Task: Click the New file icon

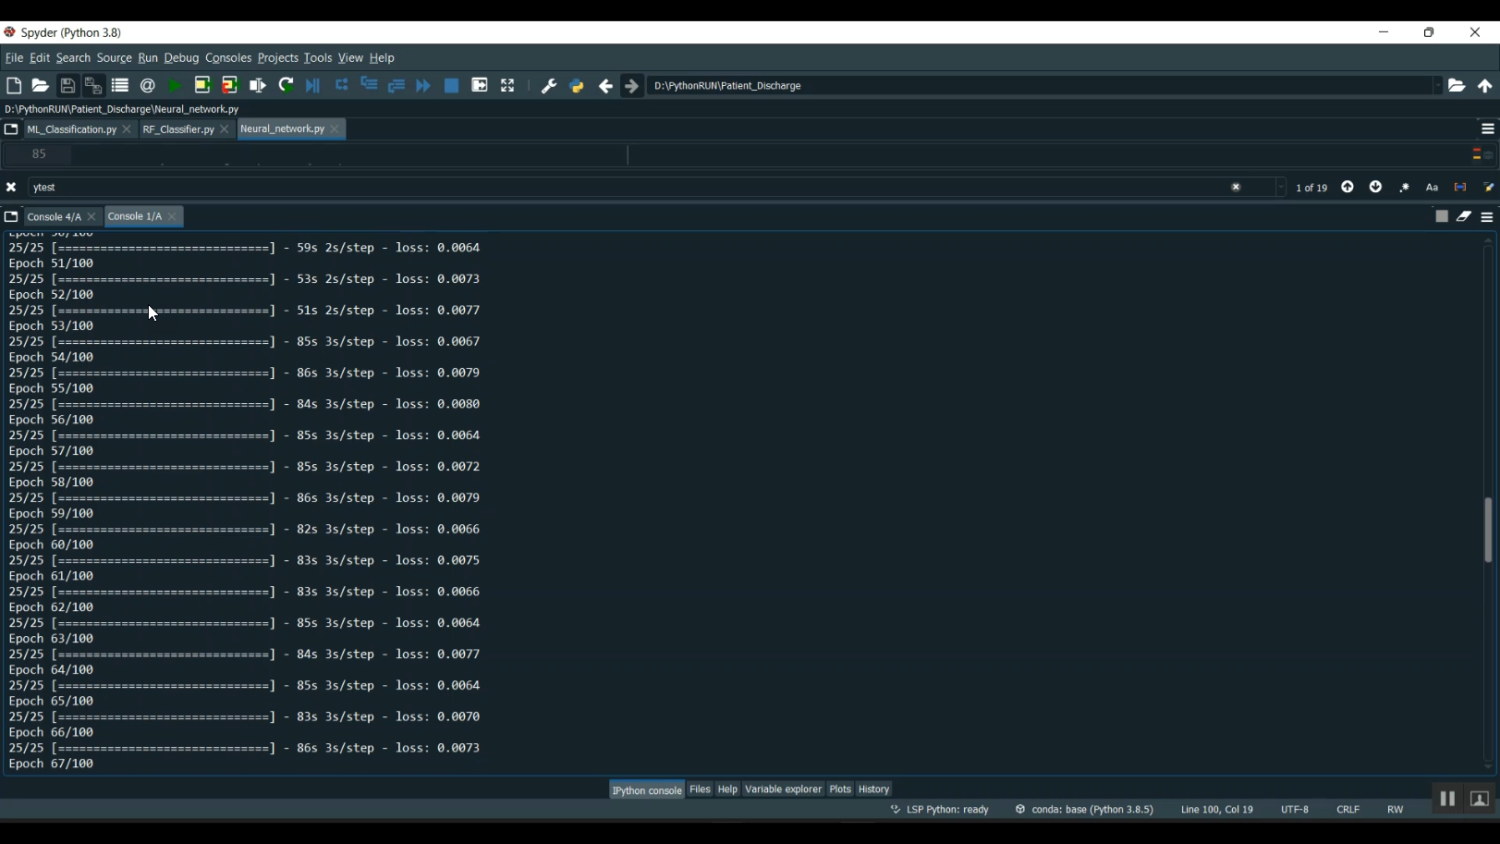Action: tap(14, 86)
